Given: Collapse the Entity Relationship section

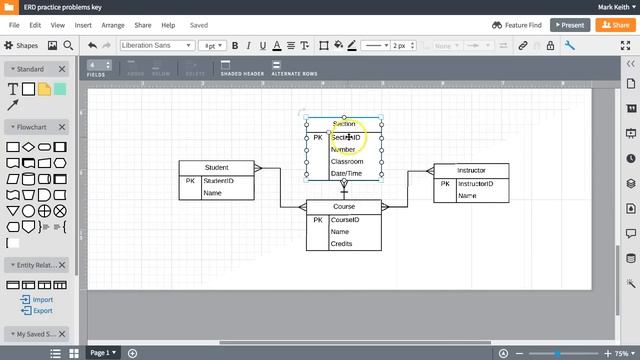Looking at the screenshot, I should (13, 265).
